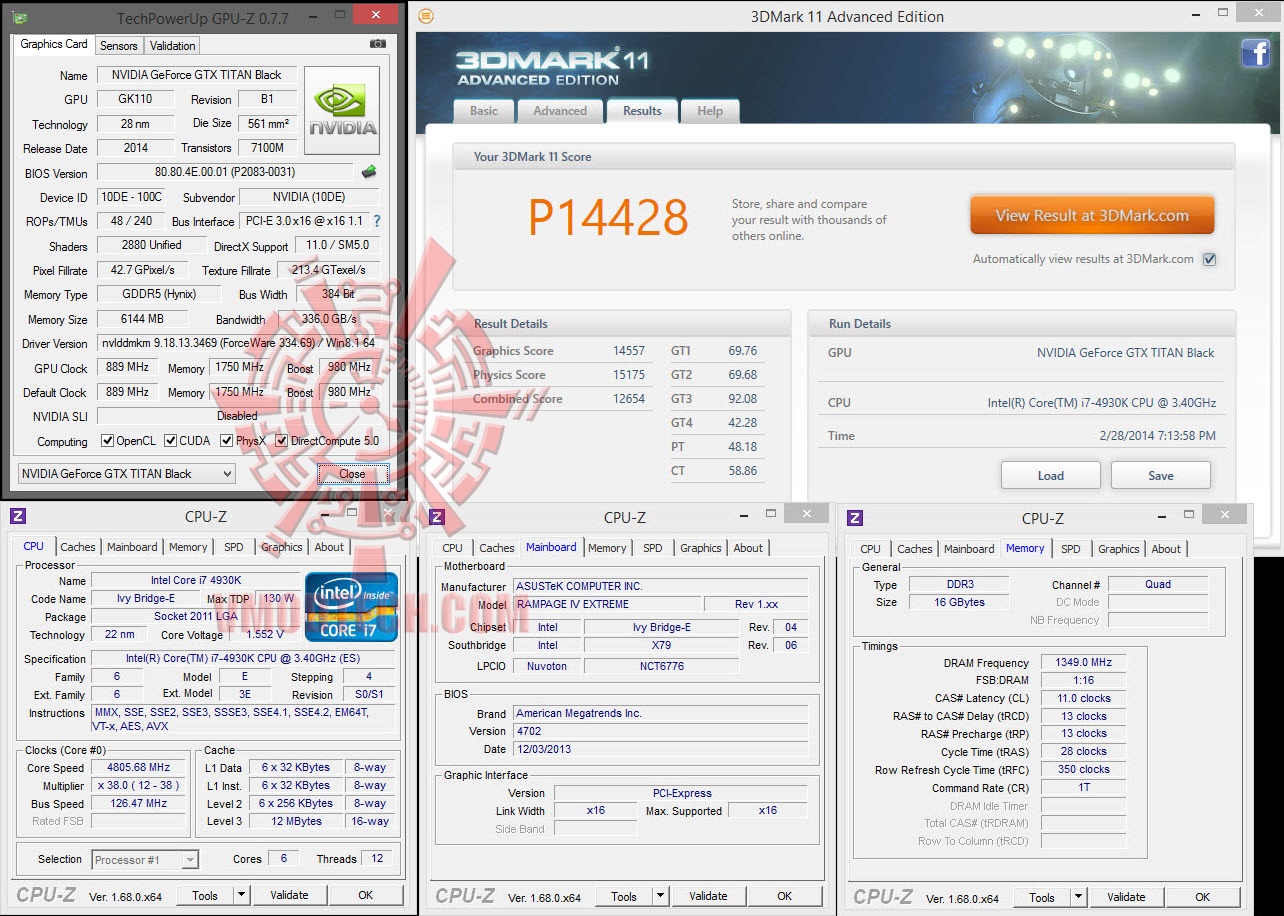
Task: Click the Physics Score value 15175
Action: [x=629, y=375]
